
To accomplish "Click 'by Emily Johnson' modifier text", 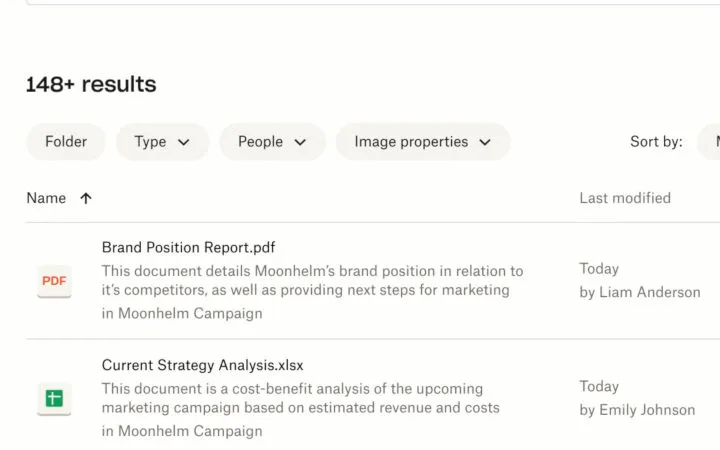I will point(637,409).
